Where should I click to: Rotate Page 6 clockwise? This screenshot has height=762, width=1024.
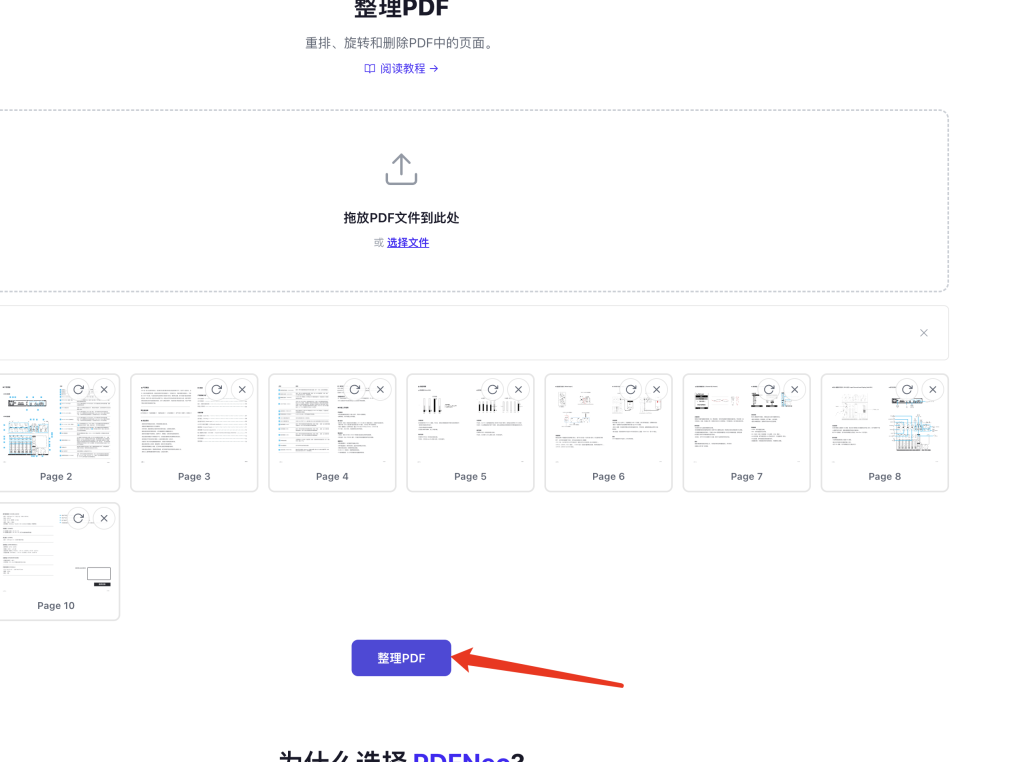pos(631,389)
